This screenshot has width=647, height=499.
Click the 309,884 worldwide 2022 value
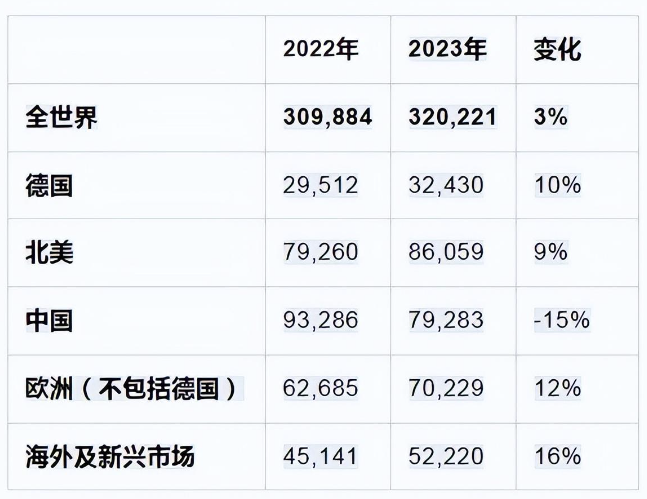pos(328,117)
